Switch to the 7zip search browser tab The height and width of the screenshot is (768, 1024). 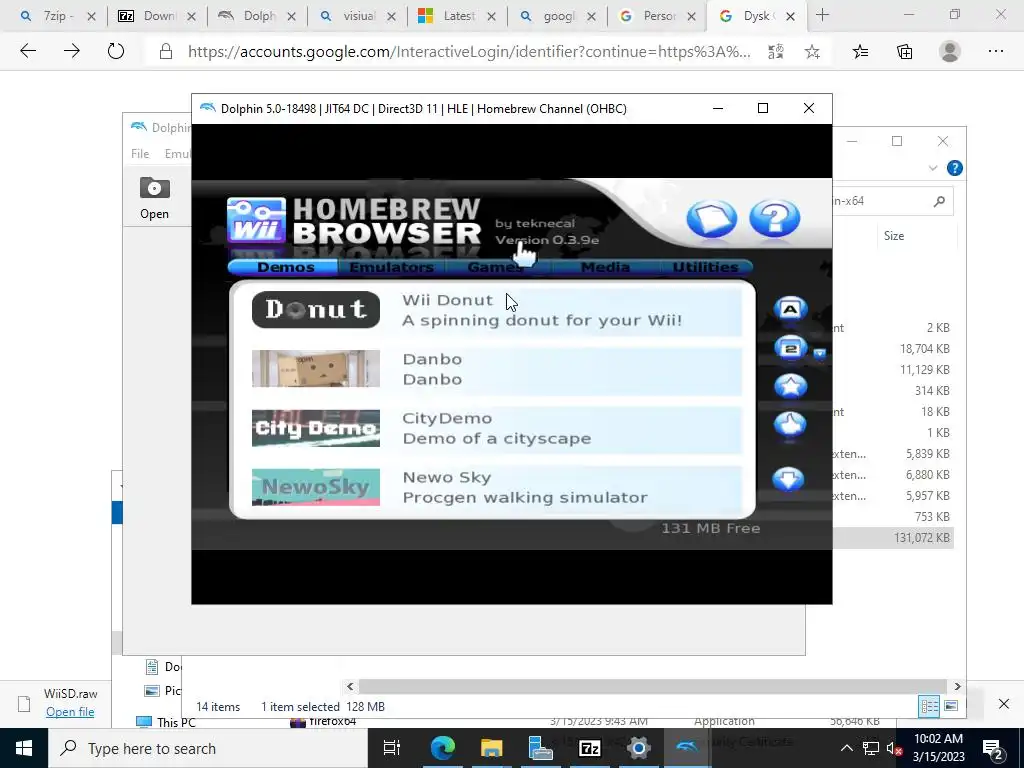click(x=55, y=16)
